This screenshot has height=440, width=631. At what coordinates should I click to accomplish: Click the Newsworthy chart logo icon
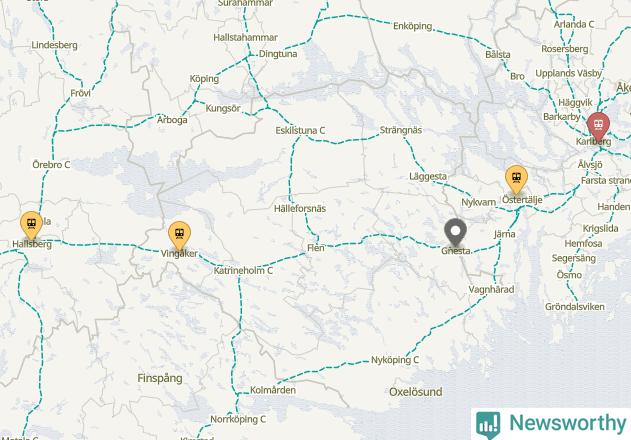(488, 425)
